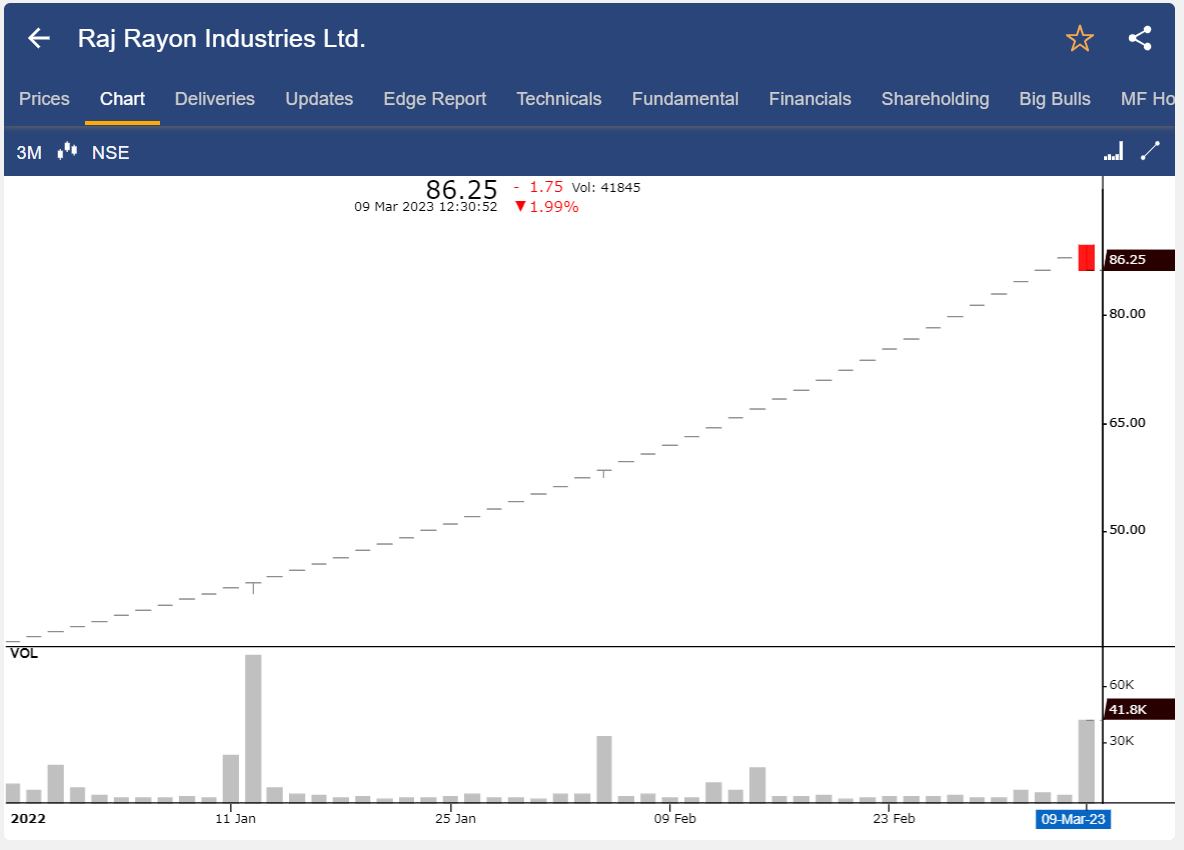Click the 23 Feb date label
This screenshot has height=850, width=1184.
[894, 818]
